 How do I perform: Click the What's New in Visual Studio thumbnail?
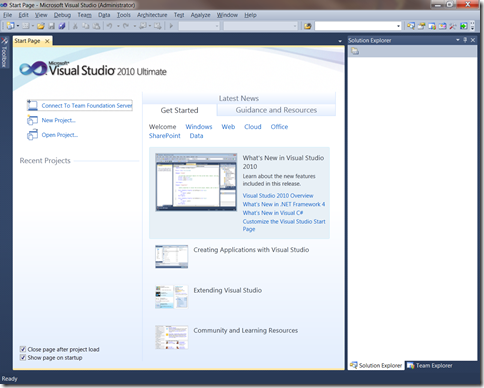tap(196, 182)
